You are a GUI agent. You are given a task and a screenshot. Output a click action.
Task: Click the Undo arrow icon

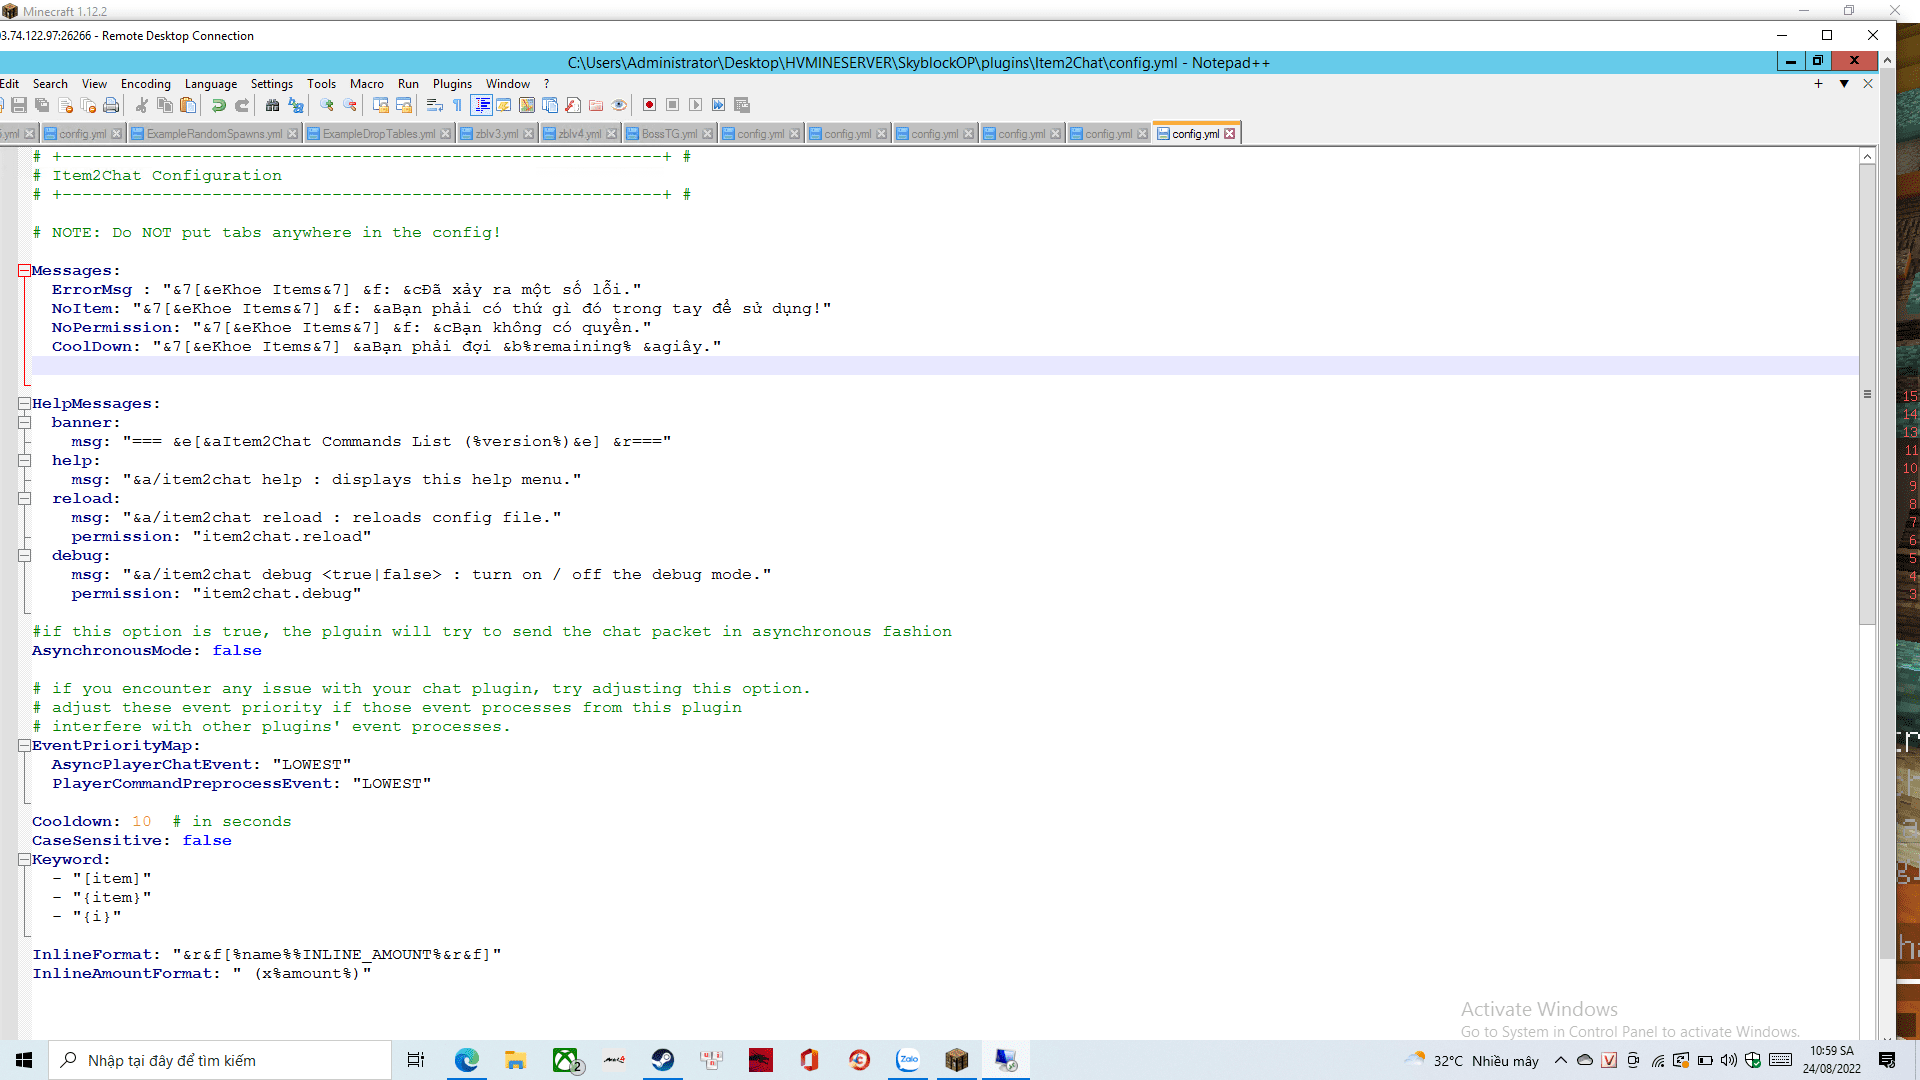pyautogui.click(x=218, y=105)
